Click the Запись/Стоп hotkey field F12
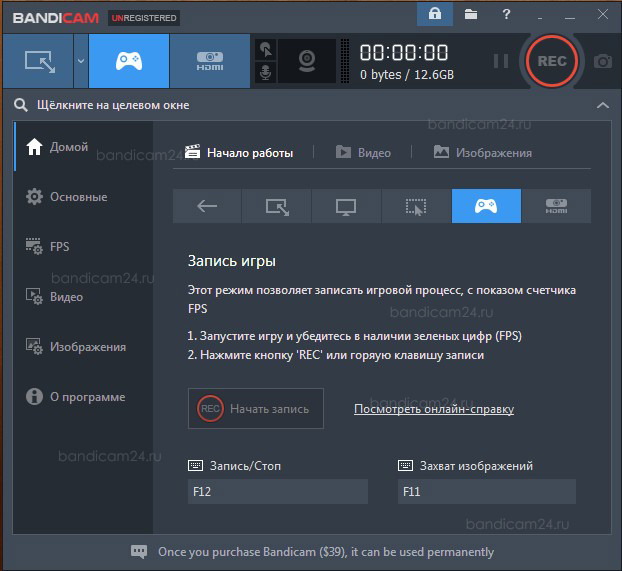Image resolution: width=622 pixels, height=571 pixels. coord(278,492)
